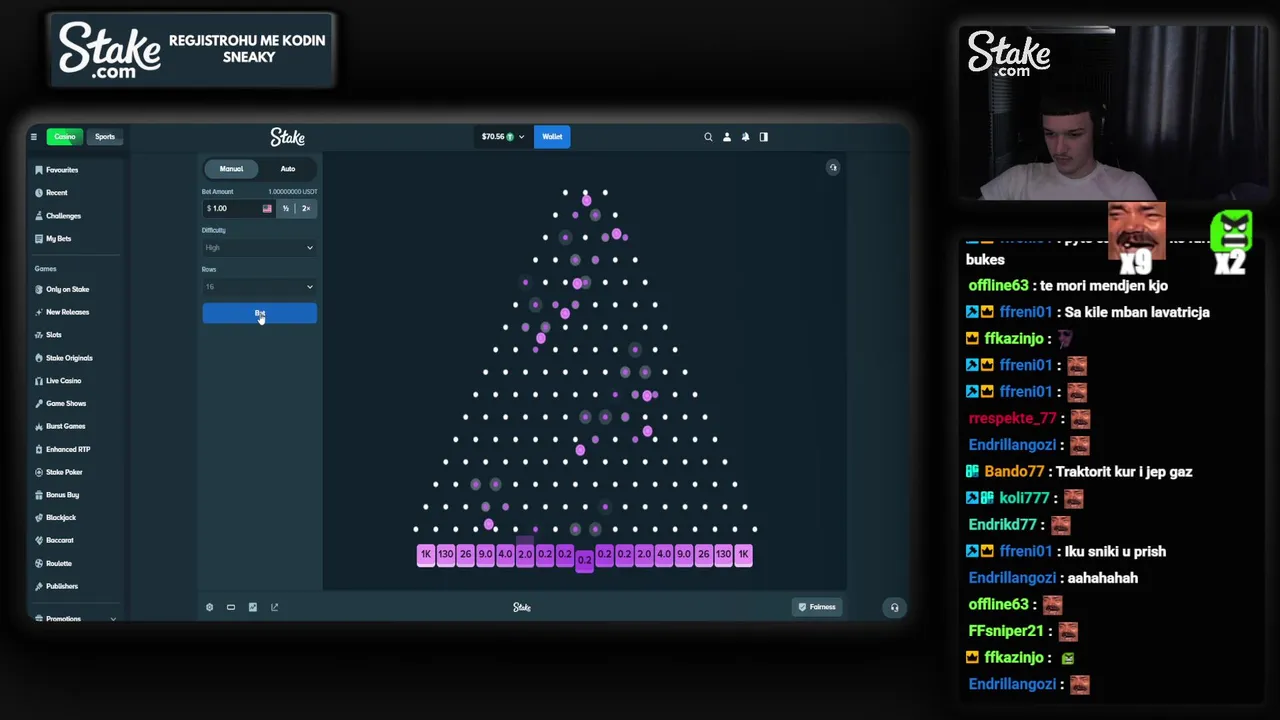Expand the Difficulty dropdown set to High
Screen dimensions: 1280x720
(259, 248)
